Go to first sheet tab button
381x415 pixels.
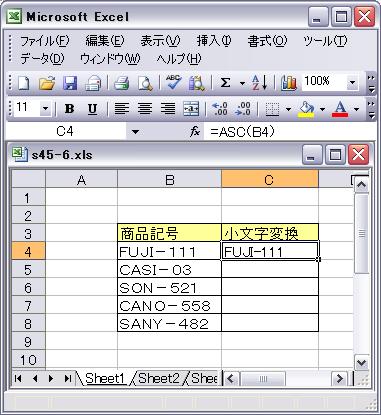click(x=18, y=379)
